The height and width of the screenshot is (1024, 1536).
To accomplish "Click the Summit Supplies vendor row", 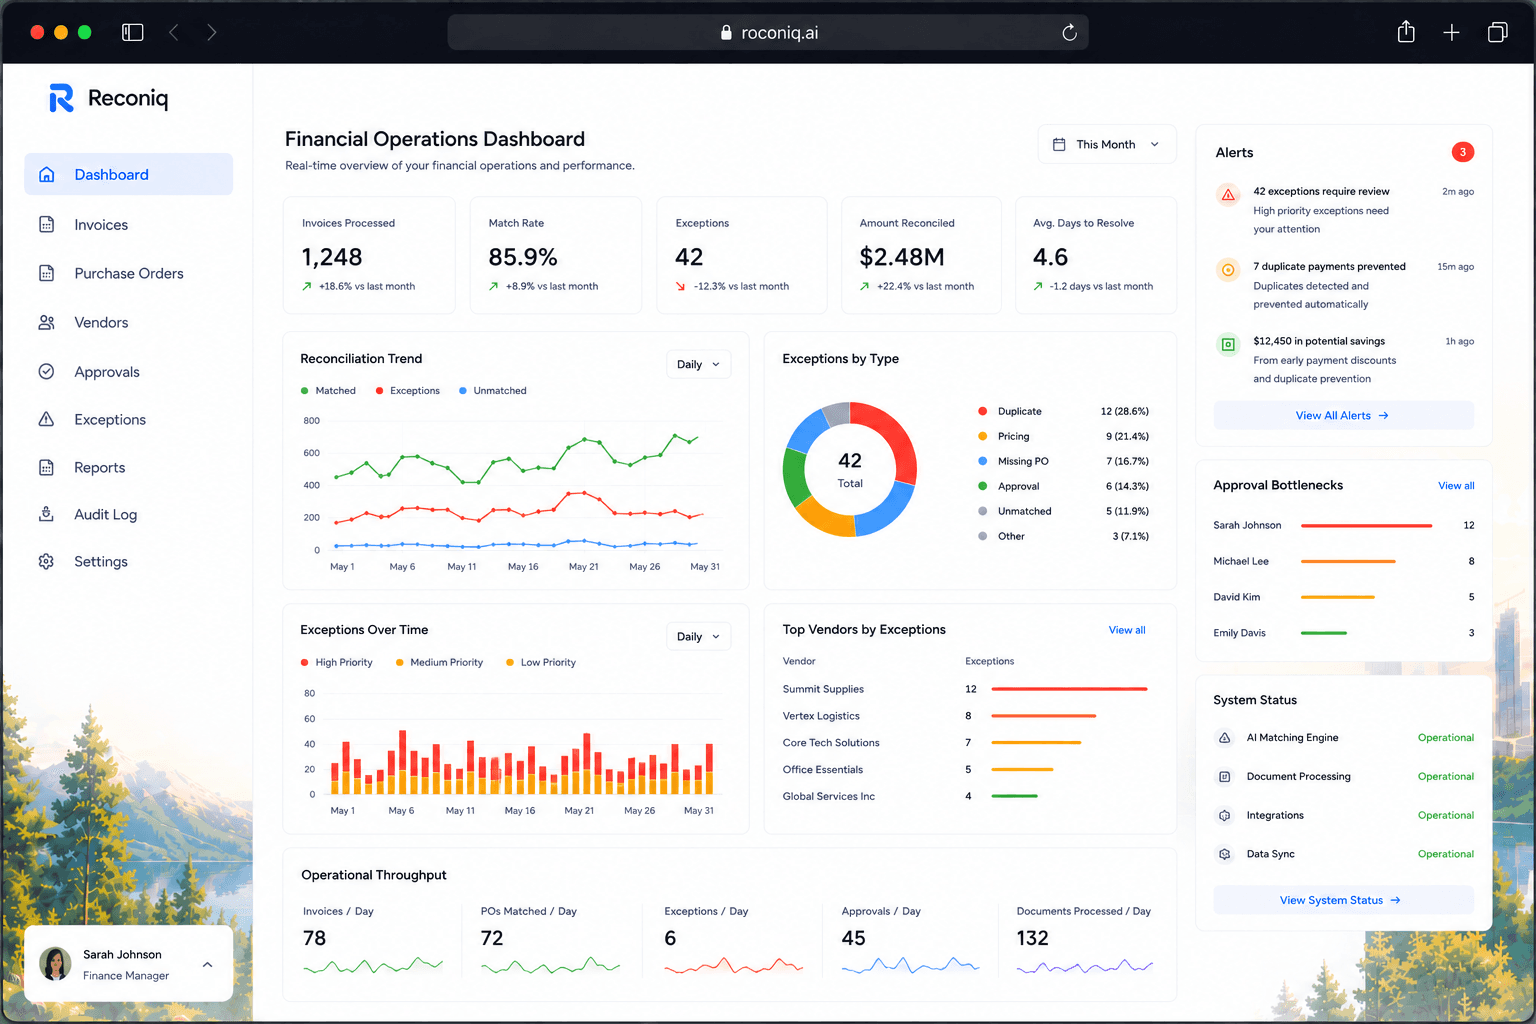I will coord(965,689).
